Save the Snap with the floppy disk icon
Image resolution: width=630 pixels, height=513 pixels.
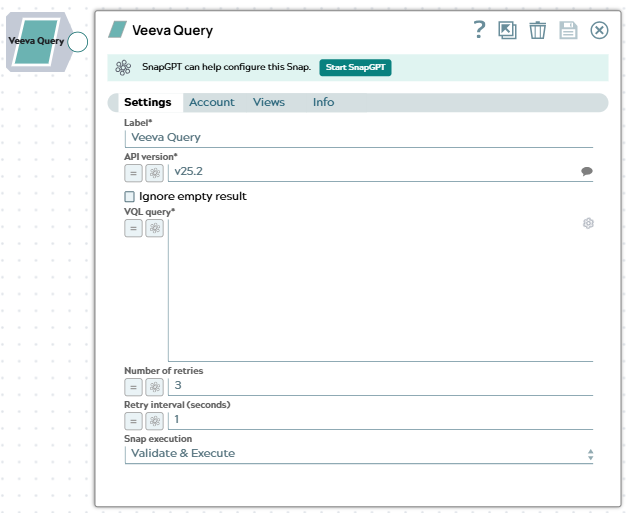[568, 30]
